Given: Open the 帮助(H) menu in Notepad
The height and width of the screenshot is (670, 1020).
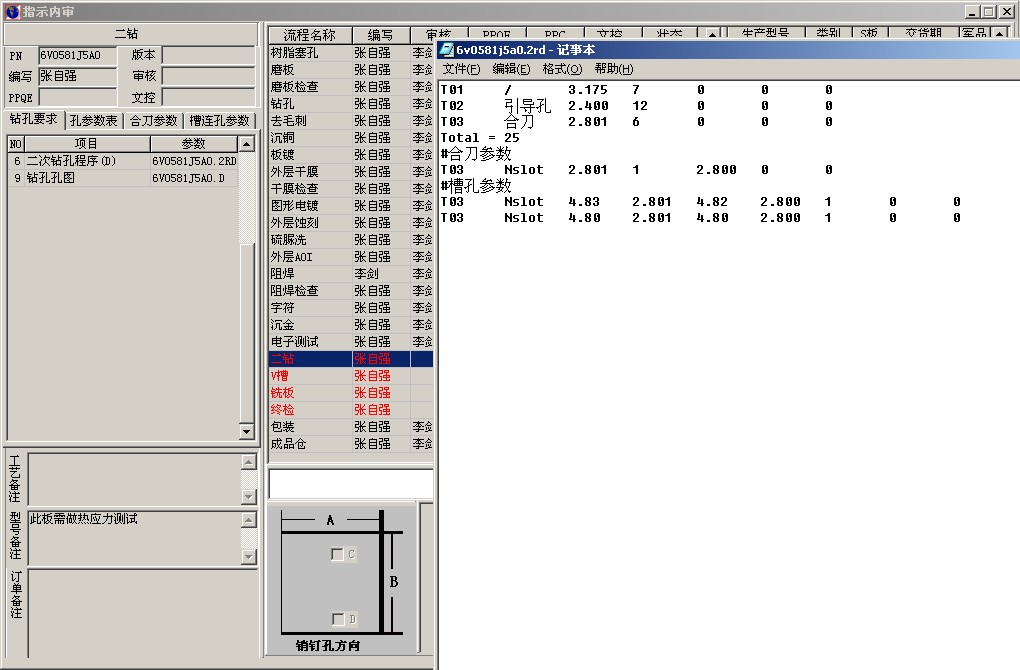Looking at the screenshot, I should (613, 69).
